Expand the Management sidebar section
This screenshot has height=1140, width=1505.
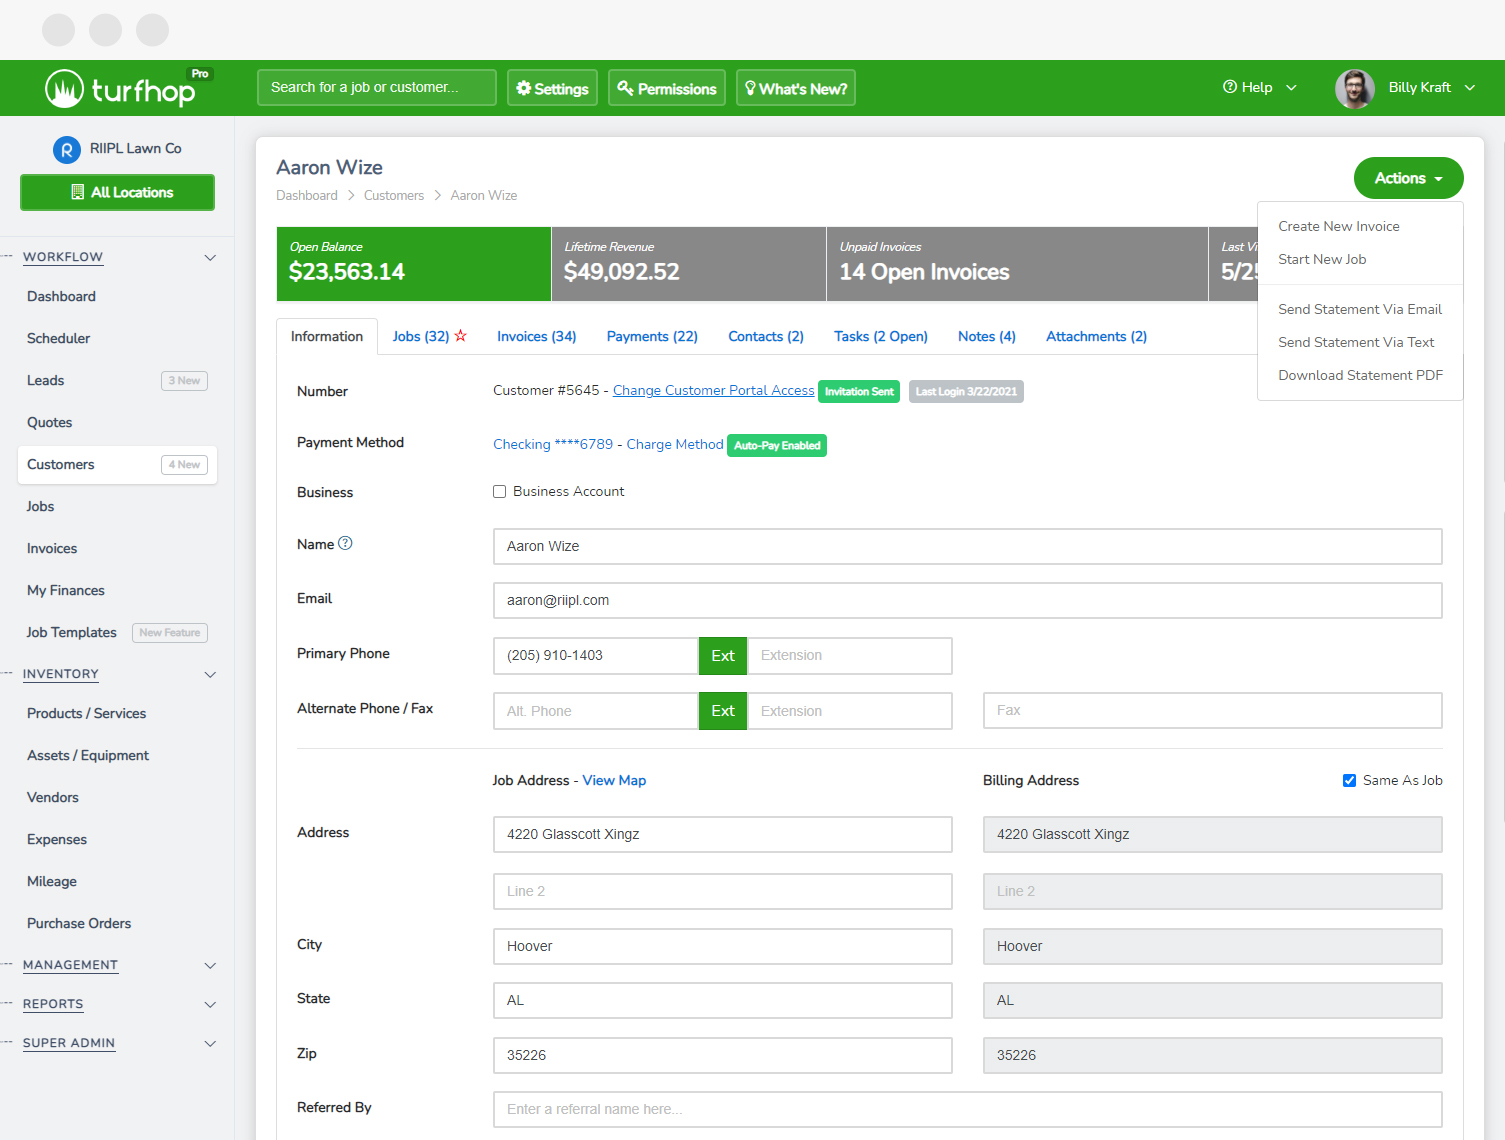[x=210, y=965]
